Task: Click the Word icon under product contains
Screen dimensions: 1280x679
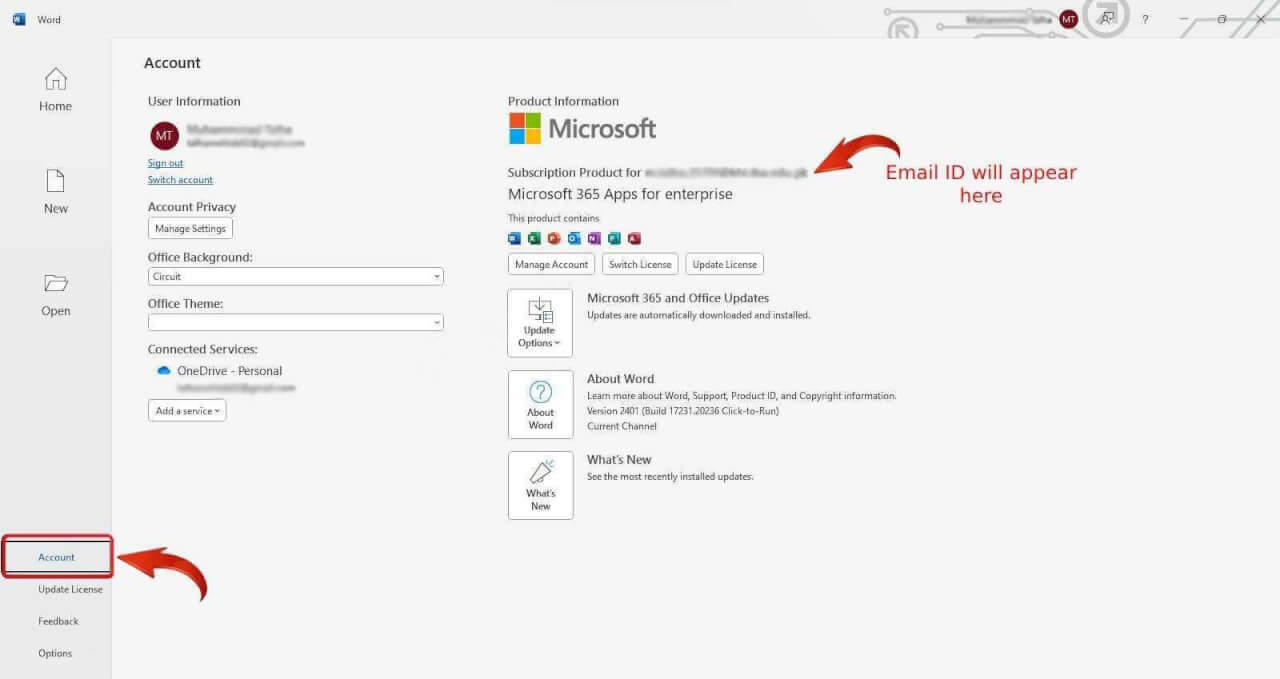Action: pyautogui.click(x=513, y=238)
